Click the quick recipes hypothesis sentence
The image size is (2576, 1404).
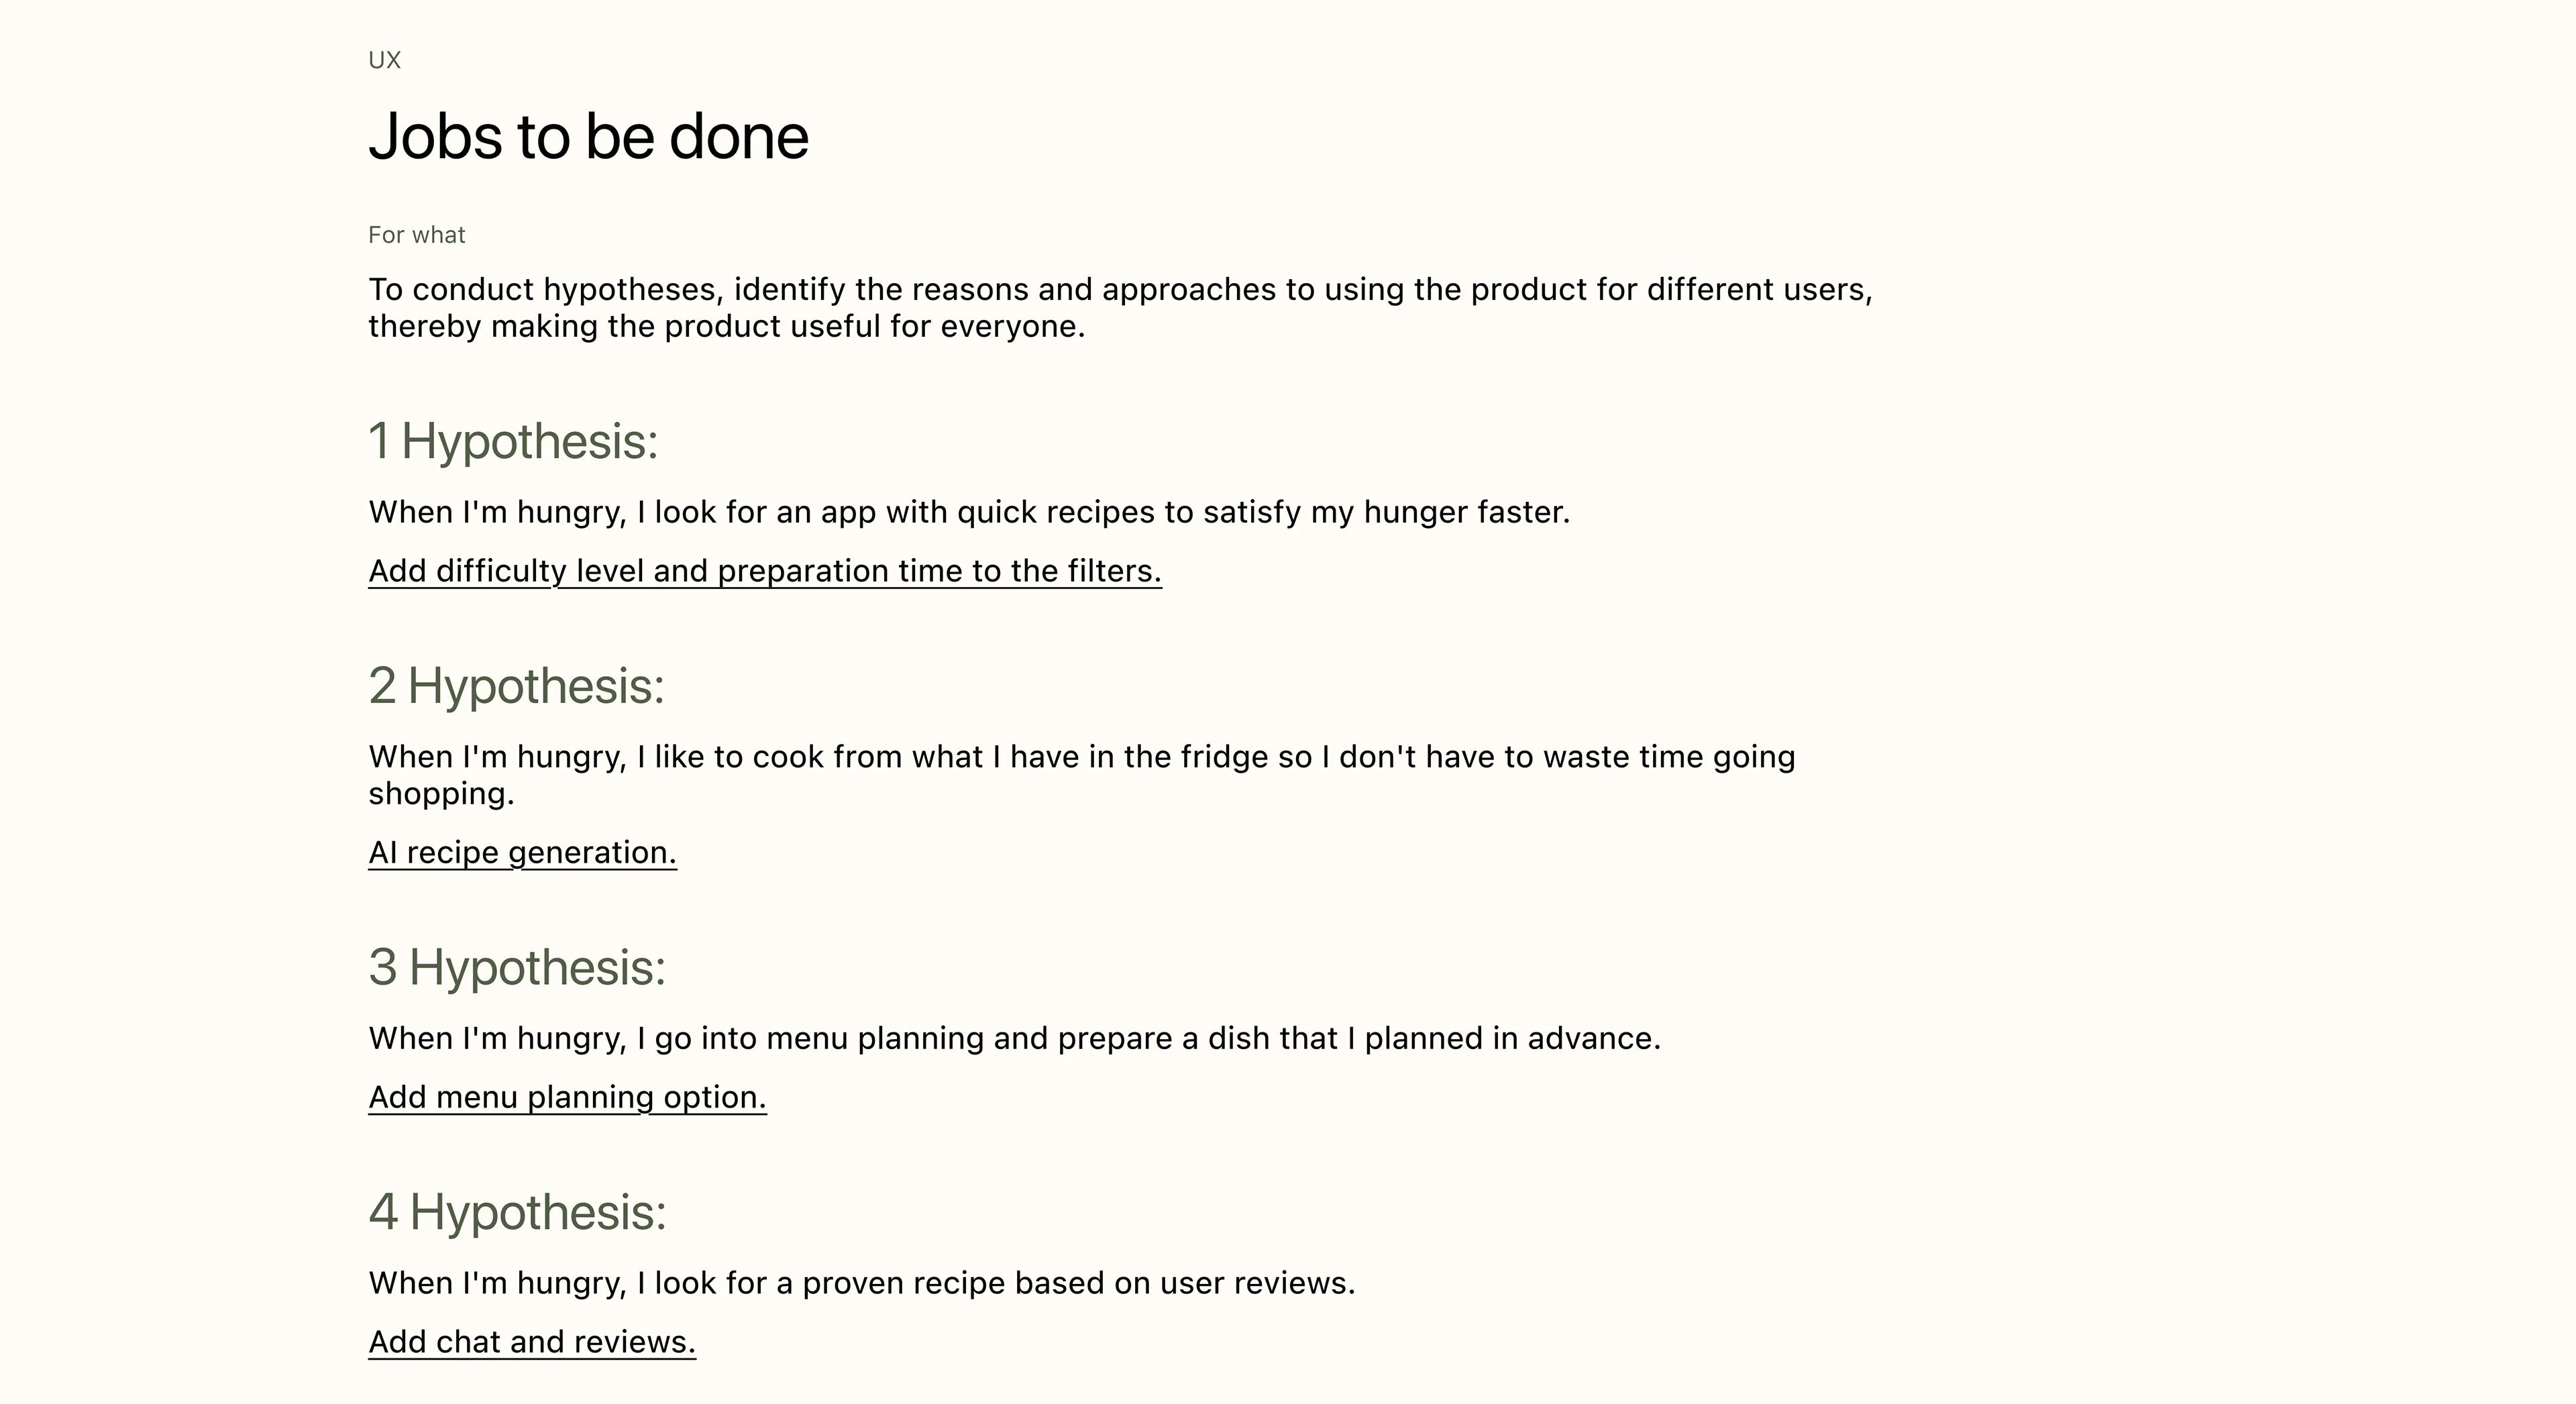968,512
